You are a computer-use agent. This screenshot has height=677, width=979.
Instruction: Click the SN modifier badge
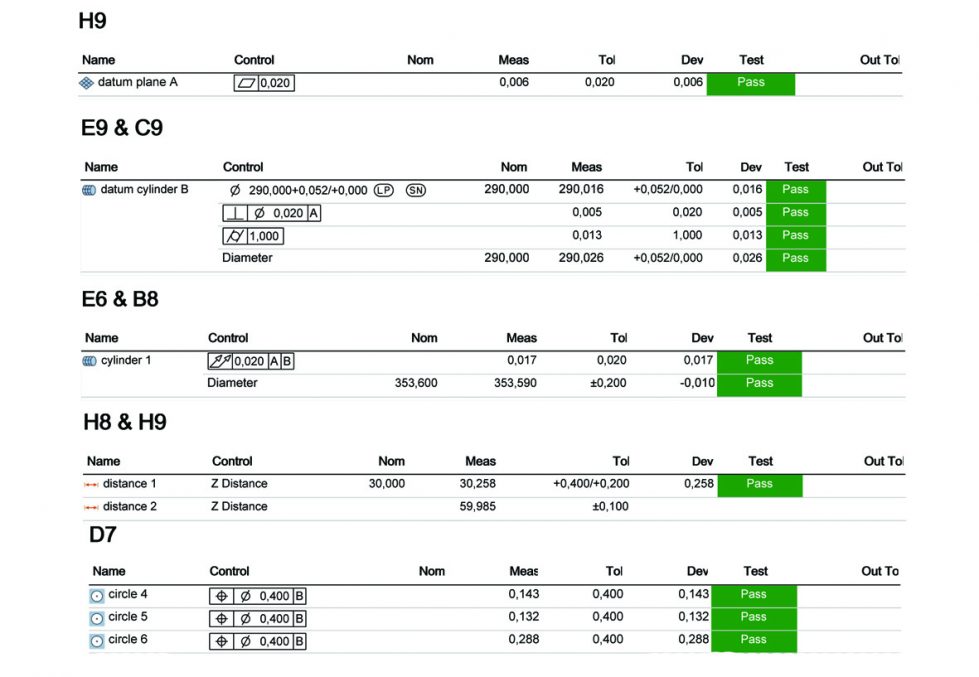click(416, 190)
